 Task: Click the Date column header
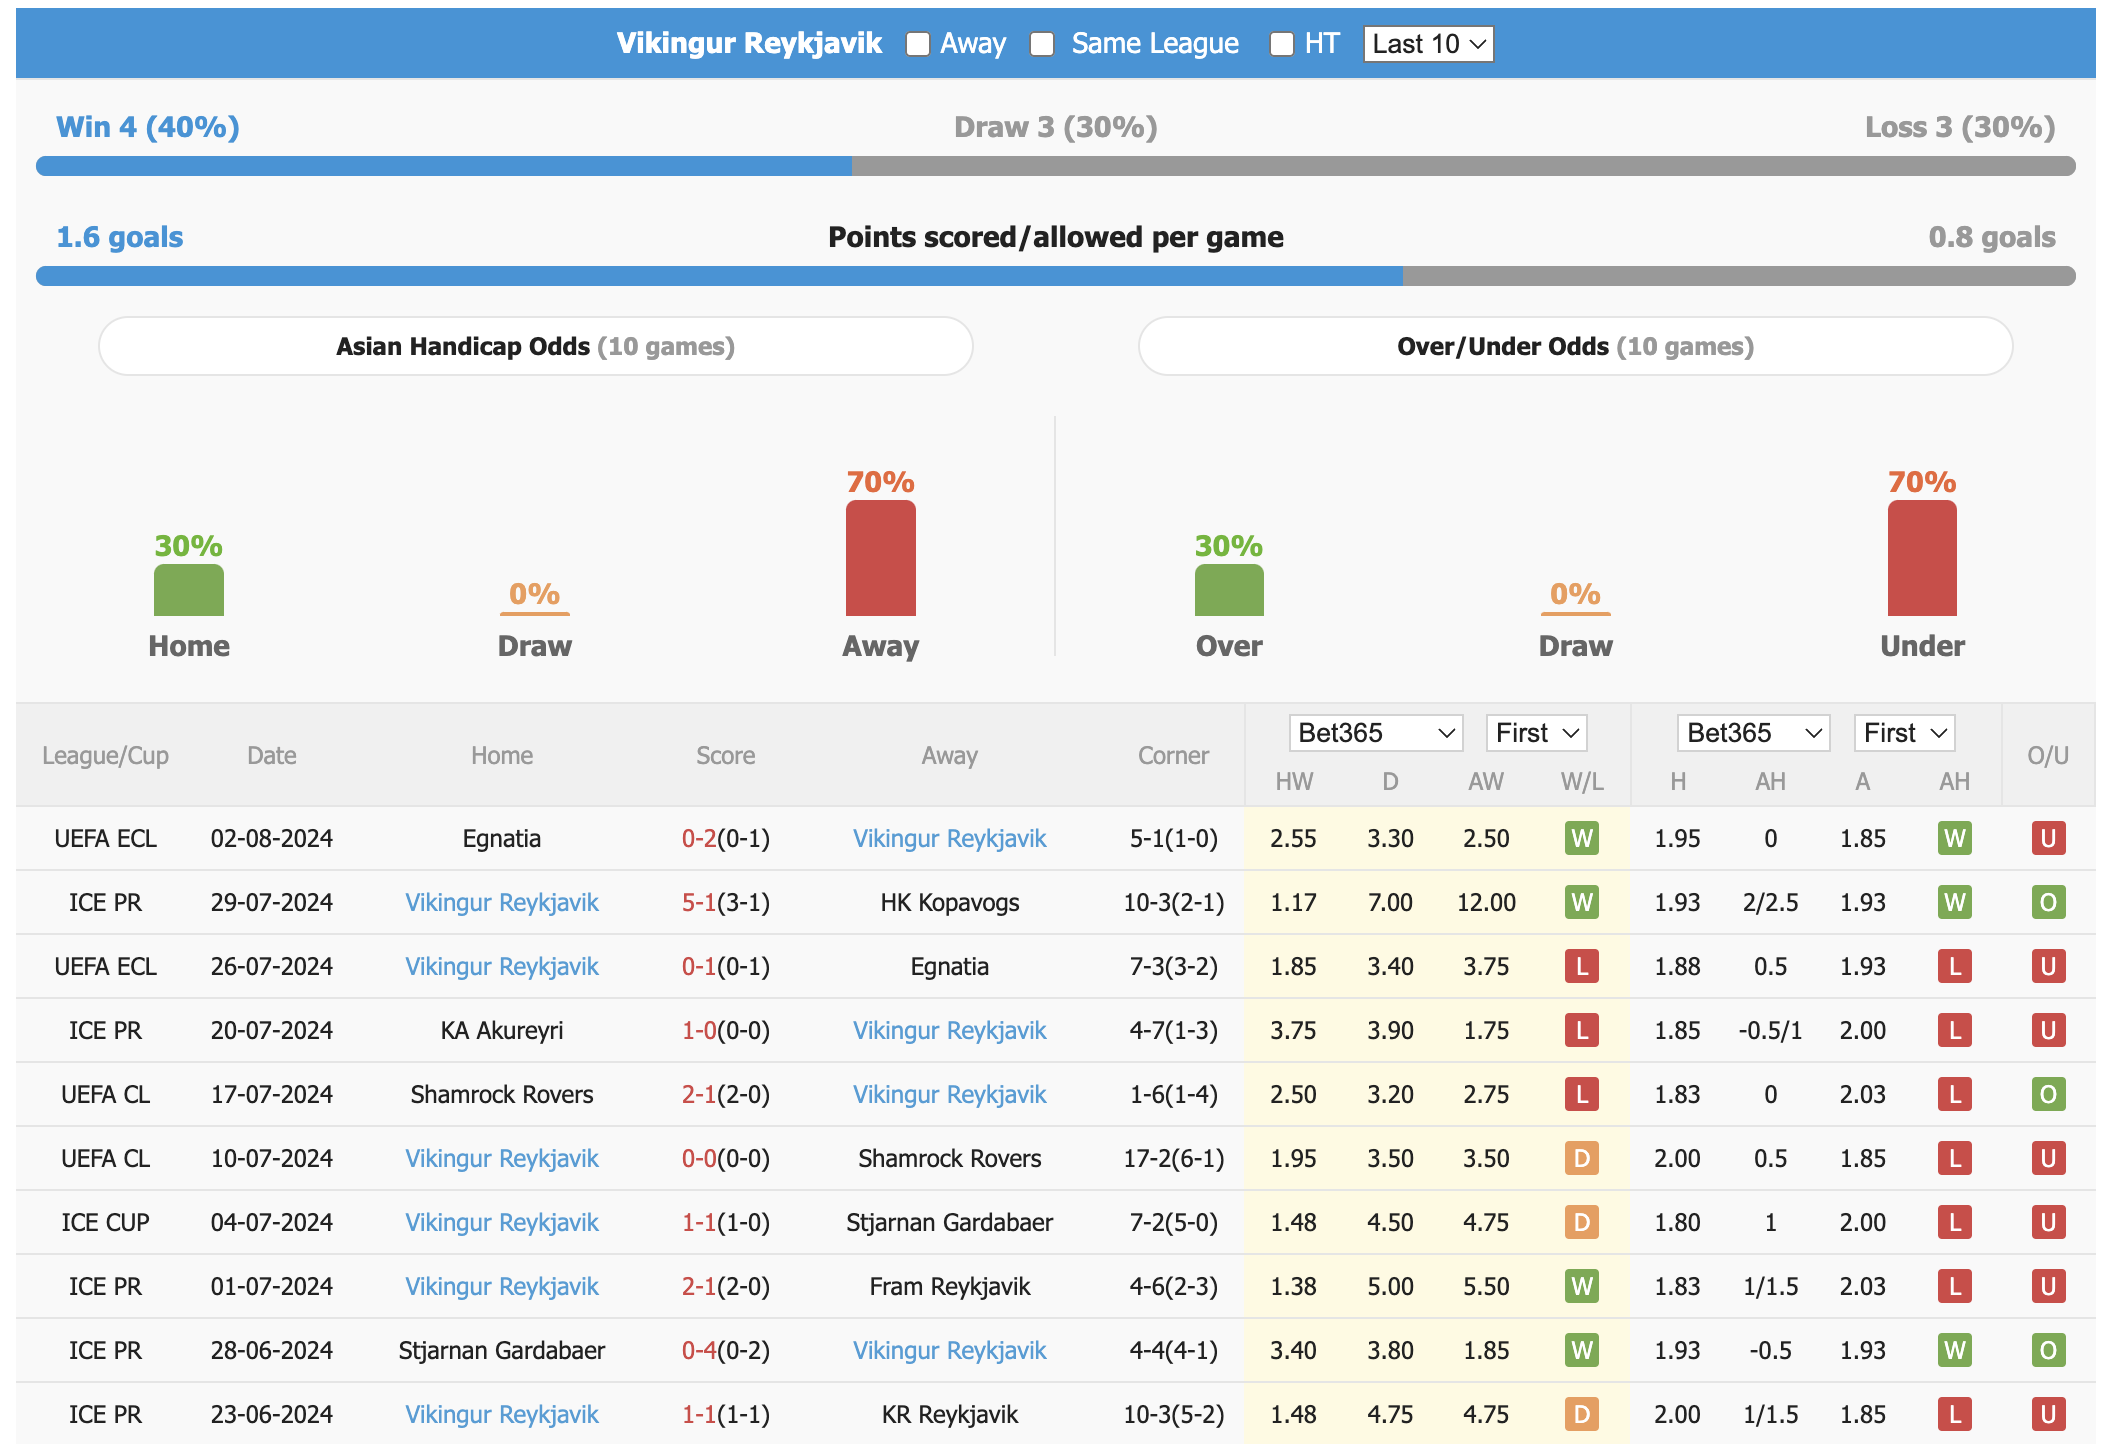(272, 756)
